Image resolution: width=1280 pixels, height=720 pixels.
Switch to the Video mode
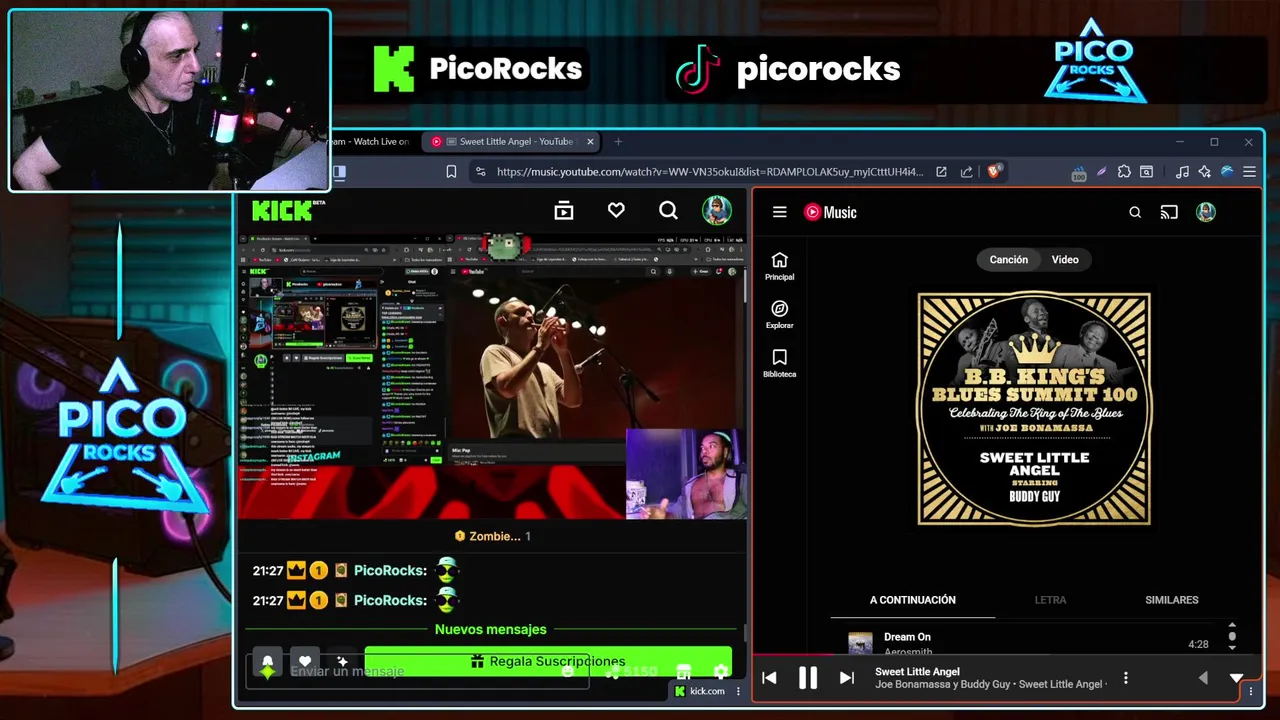pos(1065,259)
